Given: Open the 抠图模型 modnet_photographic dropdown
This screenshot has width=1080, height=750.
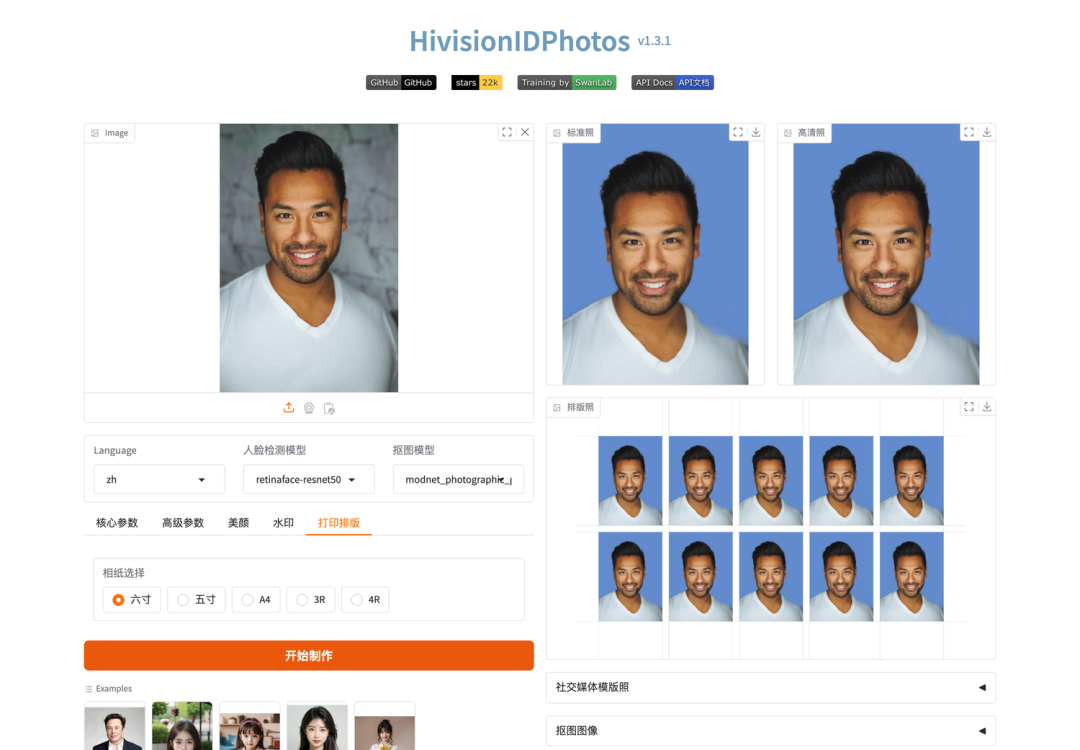Looking at the screenshot, I should point(458,479).
